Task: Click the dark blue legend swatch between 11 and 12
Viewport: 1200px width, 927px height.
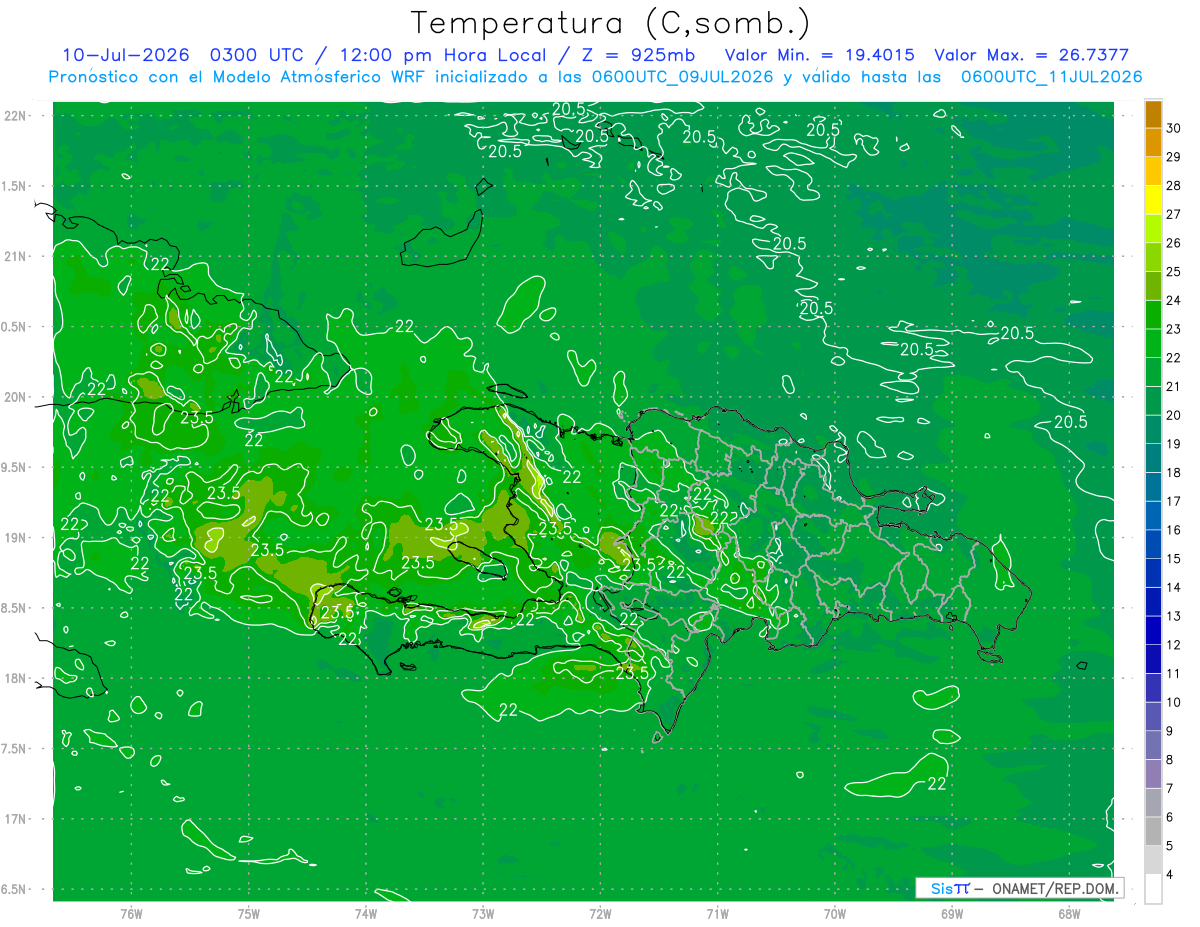Action: (x=1153, y=659)
